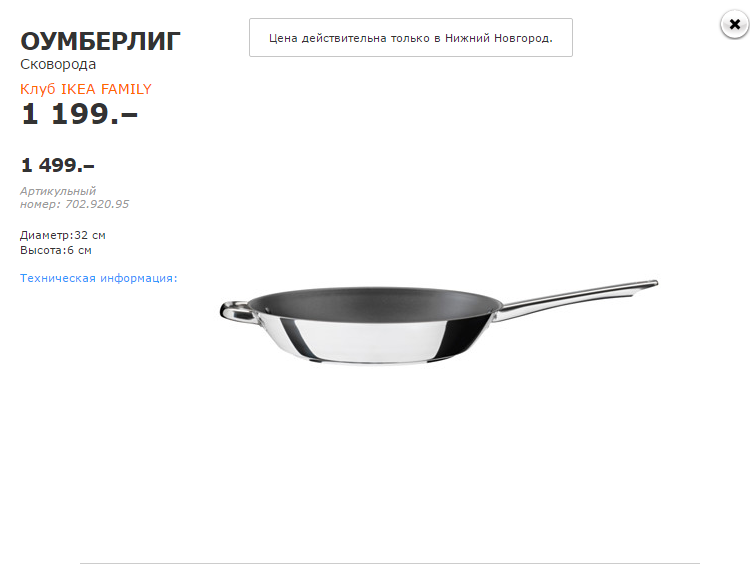
Task: Click the tip of the pan handle
Action: (650, 284)
